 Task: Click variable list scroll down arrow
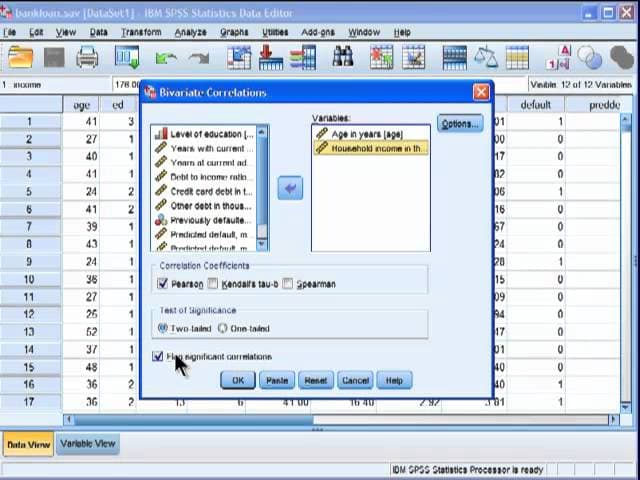point(262,244)
